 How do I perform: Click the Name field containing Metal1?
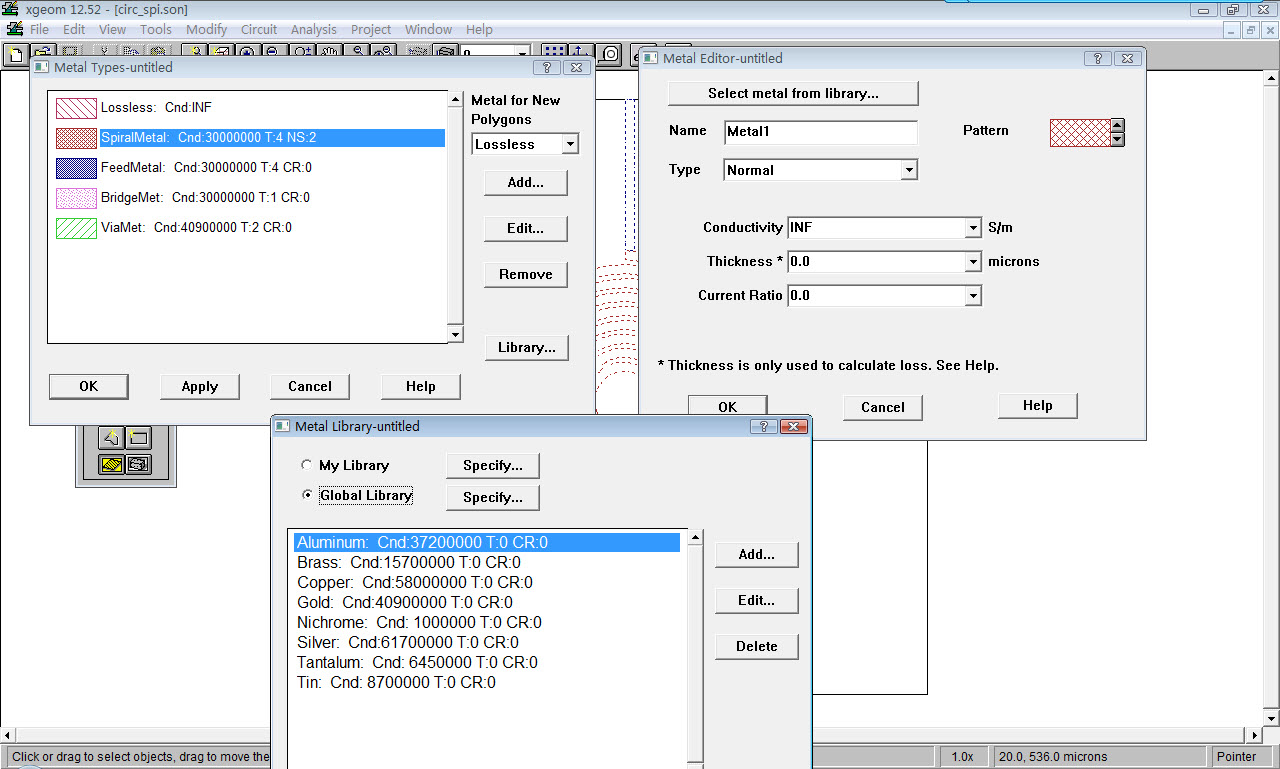pyautogui.click(x=820, y=132)
